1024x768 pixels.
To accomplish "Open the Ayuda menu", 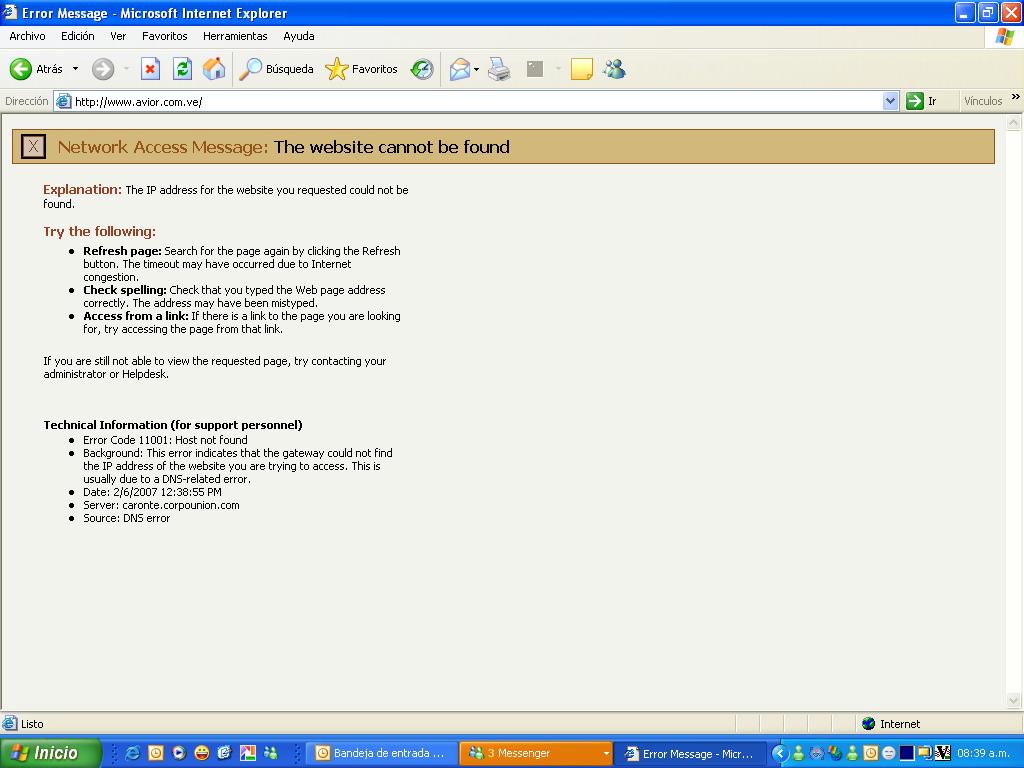I will (298, 36).
